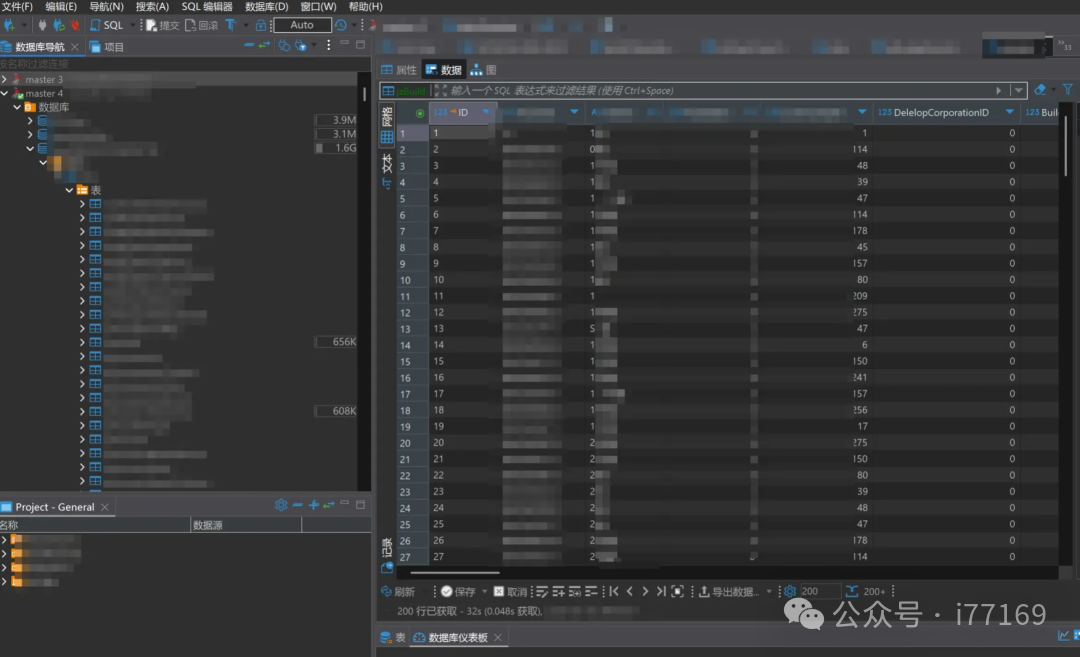Click the 刷新 refresh icon in results toolbar
The image size is (1080, 657).
[x=387, y=591]
